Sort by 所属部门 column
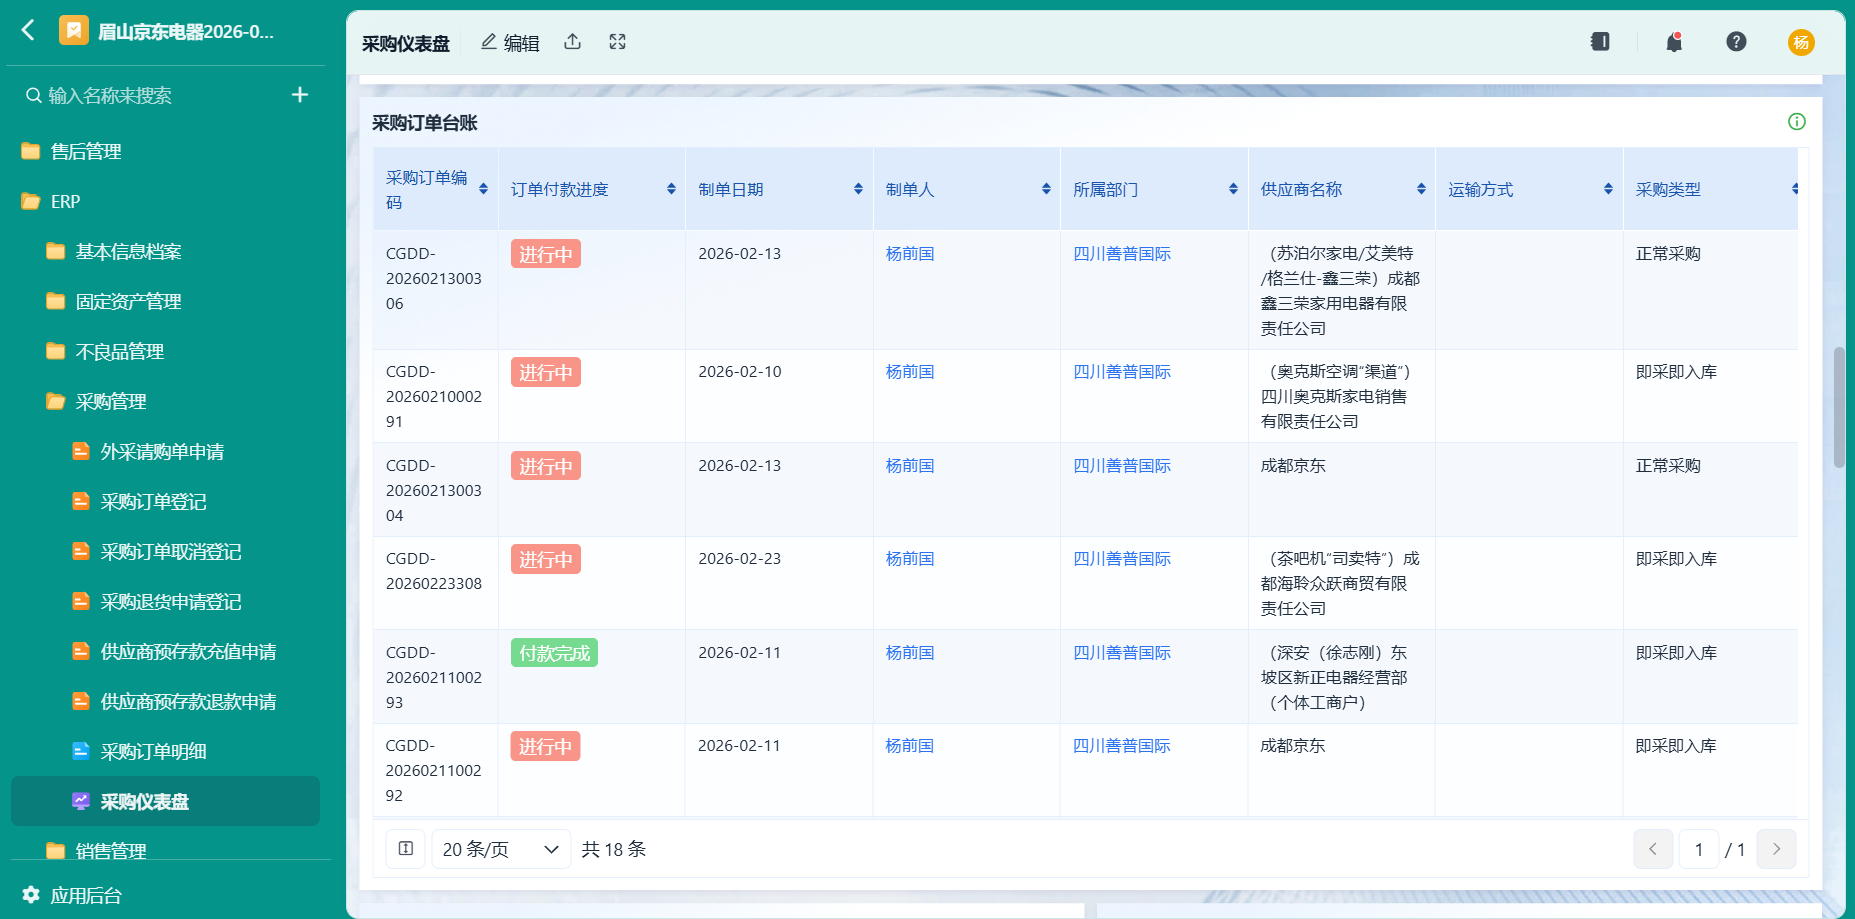1855x919 pixels. 1233,189
